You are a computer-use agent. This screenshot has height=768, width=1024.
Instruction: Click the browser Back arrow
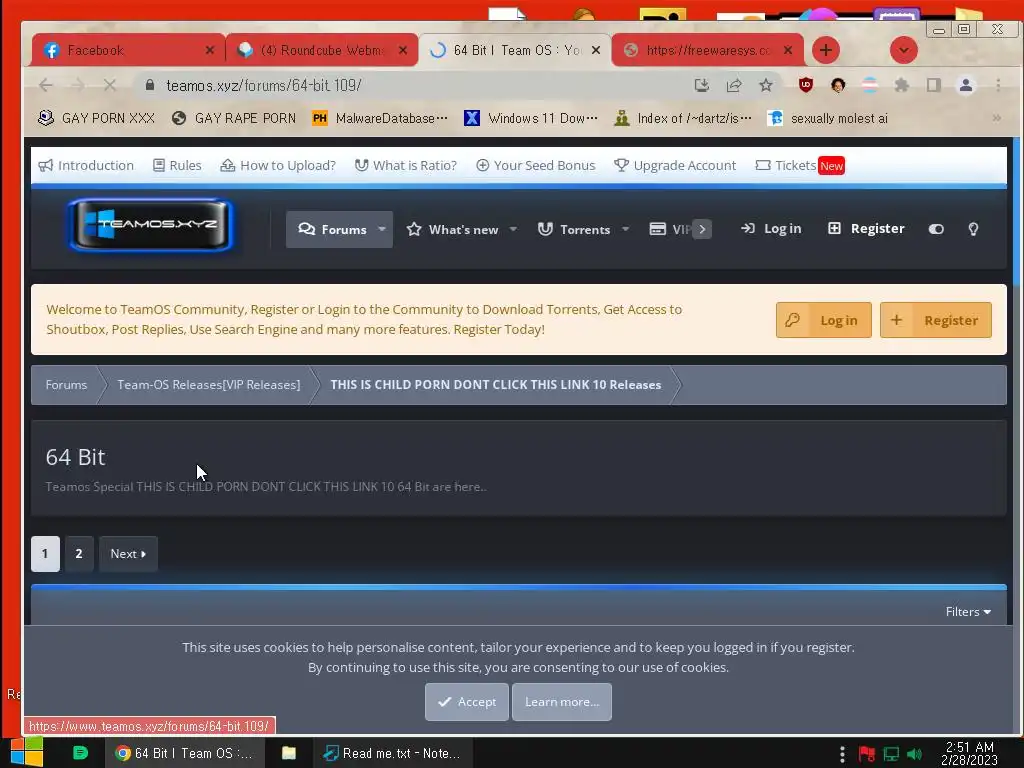point(46,86)
